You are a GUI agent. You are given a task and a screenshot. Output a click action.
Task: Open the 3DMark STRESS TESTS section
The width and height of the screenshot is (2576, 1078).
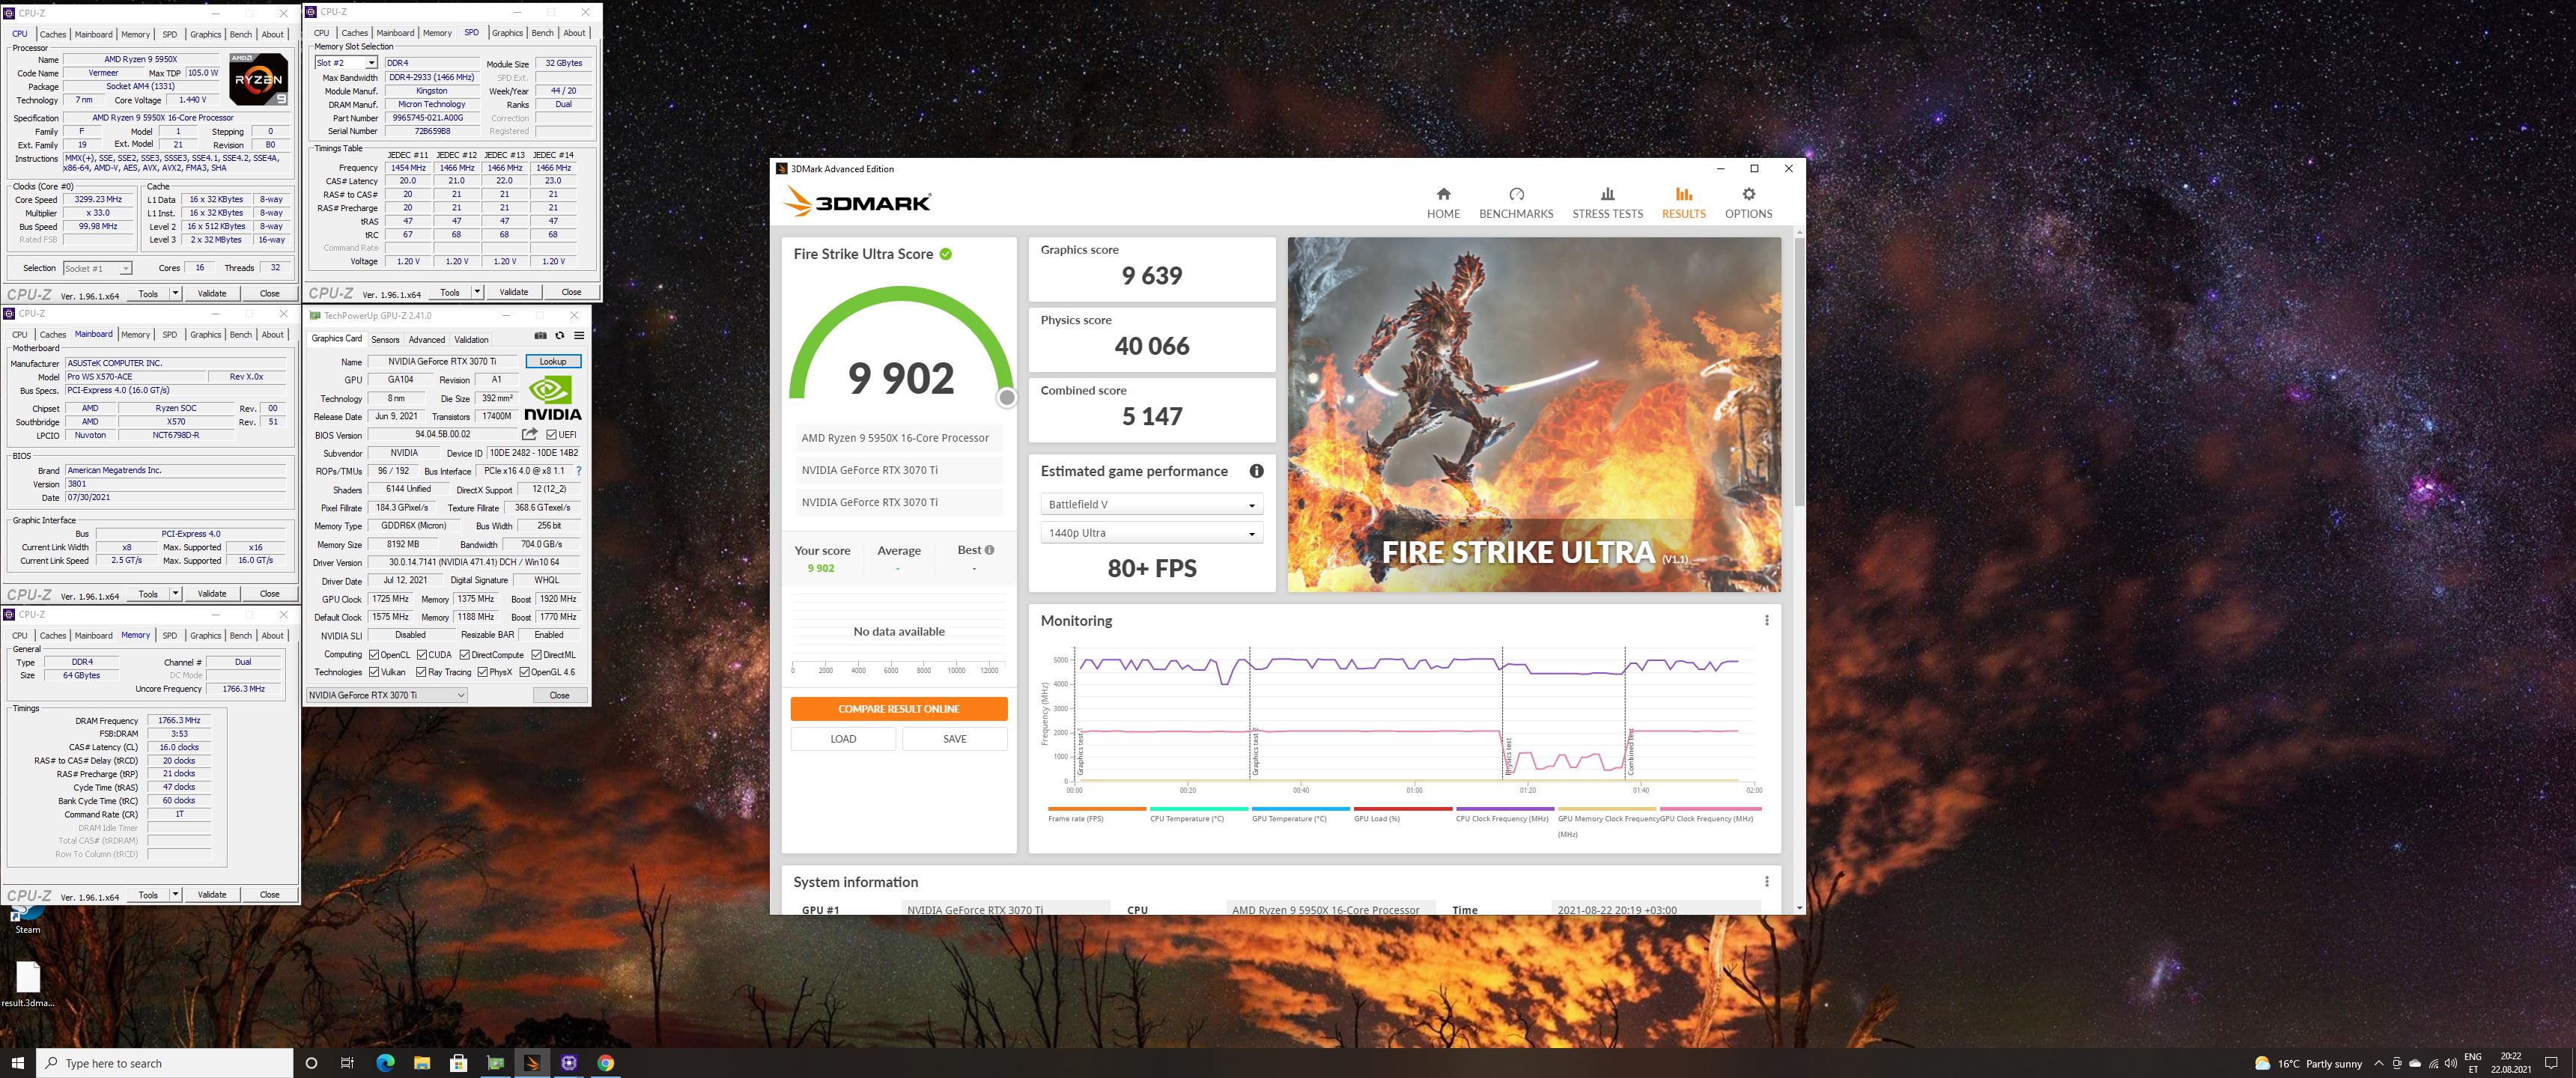(x=1607, y=203)
